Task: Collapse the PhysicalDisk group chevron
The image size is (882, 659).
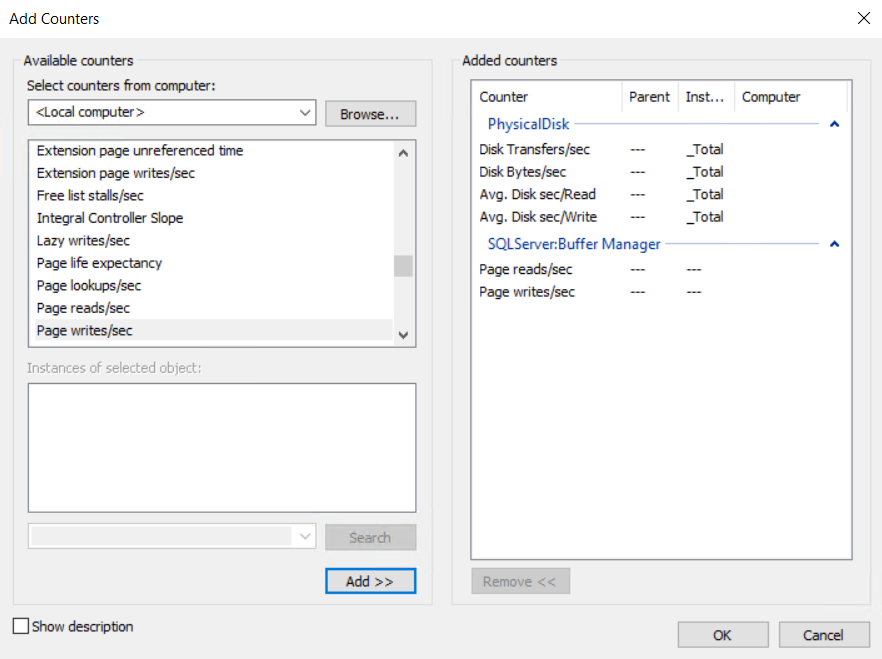Action: click(x=835, y=124)
